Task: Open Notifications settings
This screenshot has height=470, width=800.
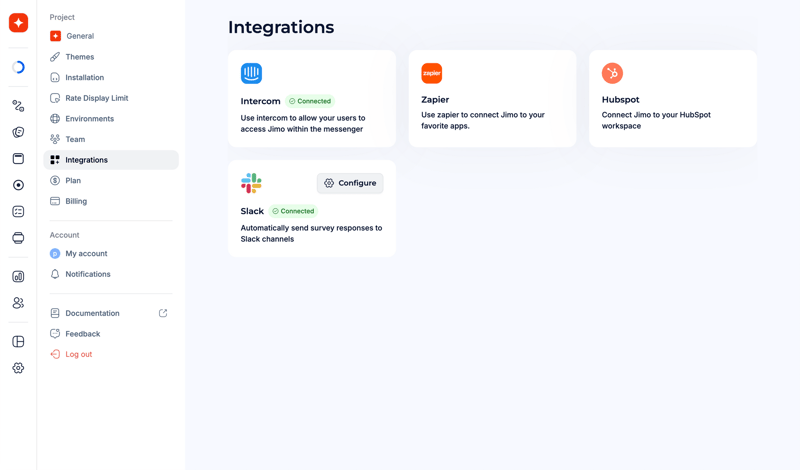Action: [x=111, y=274]
